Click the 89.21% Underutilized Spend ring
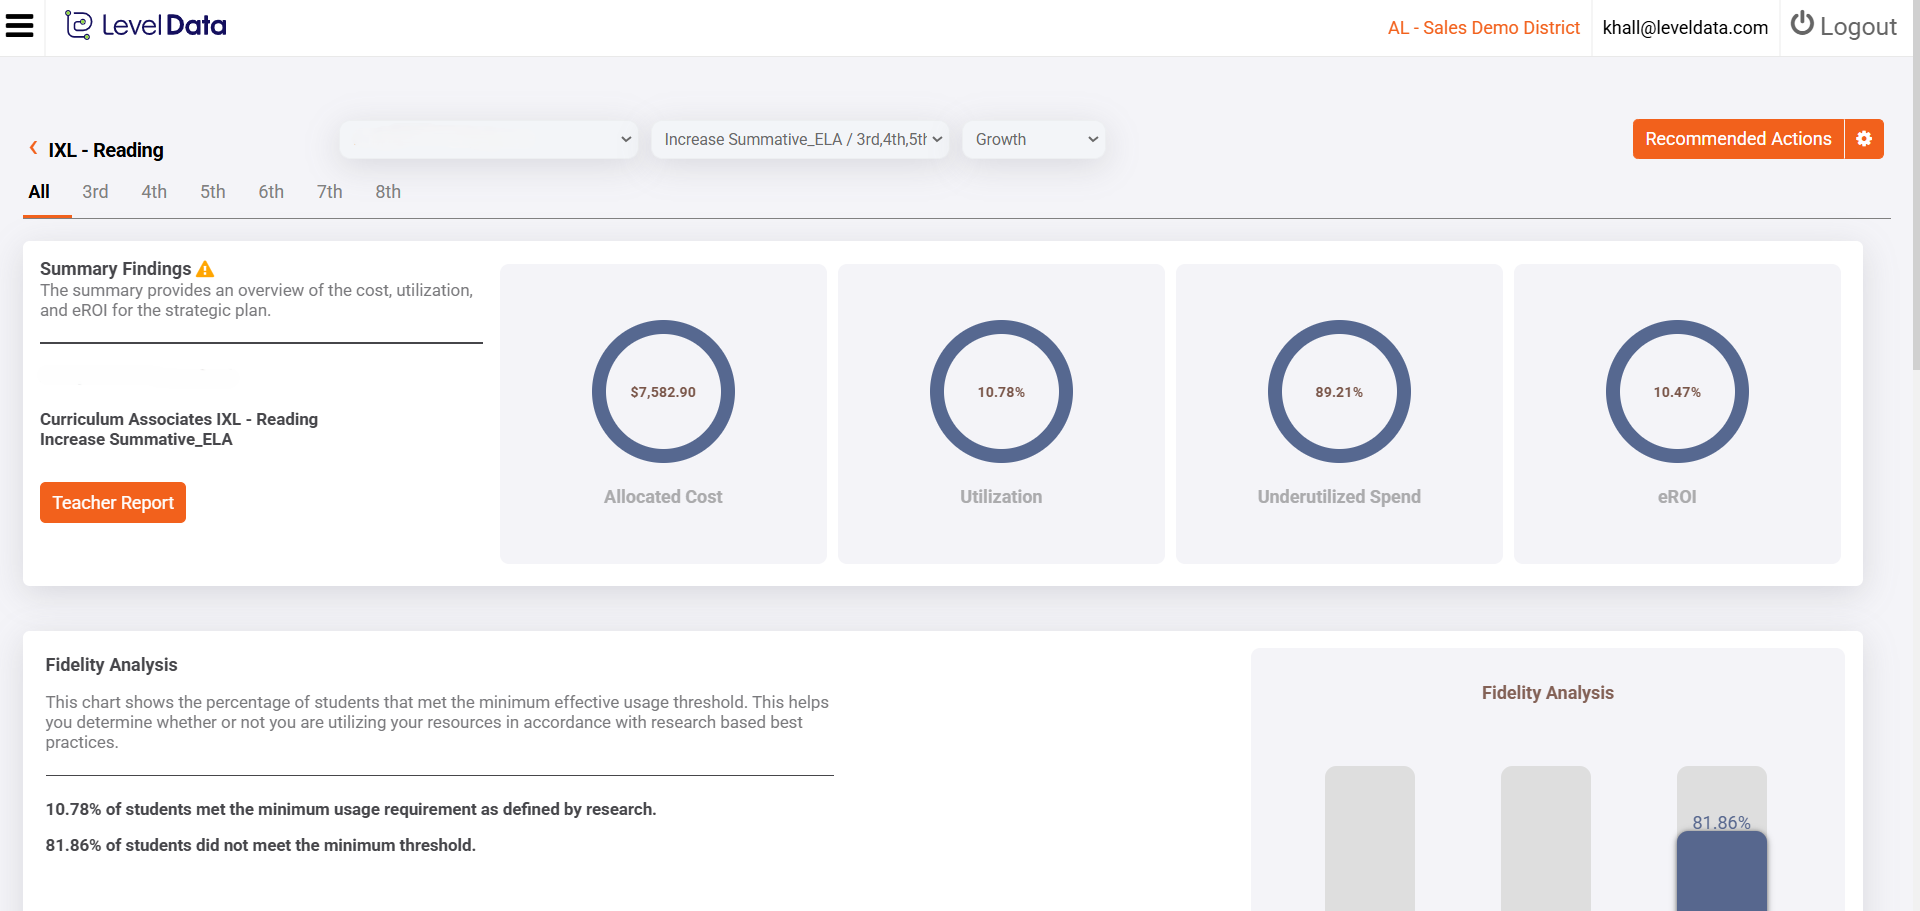The height and width of the screenshot is (911, 1920). pyautogui.click(x=1339, y=391)
